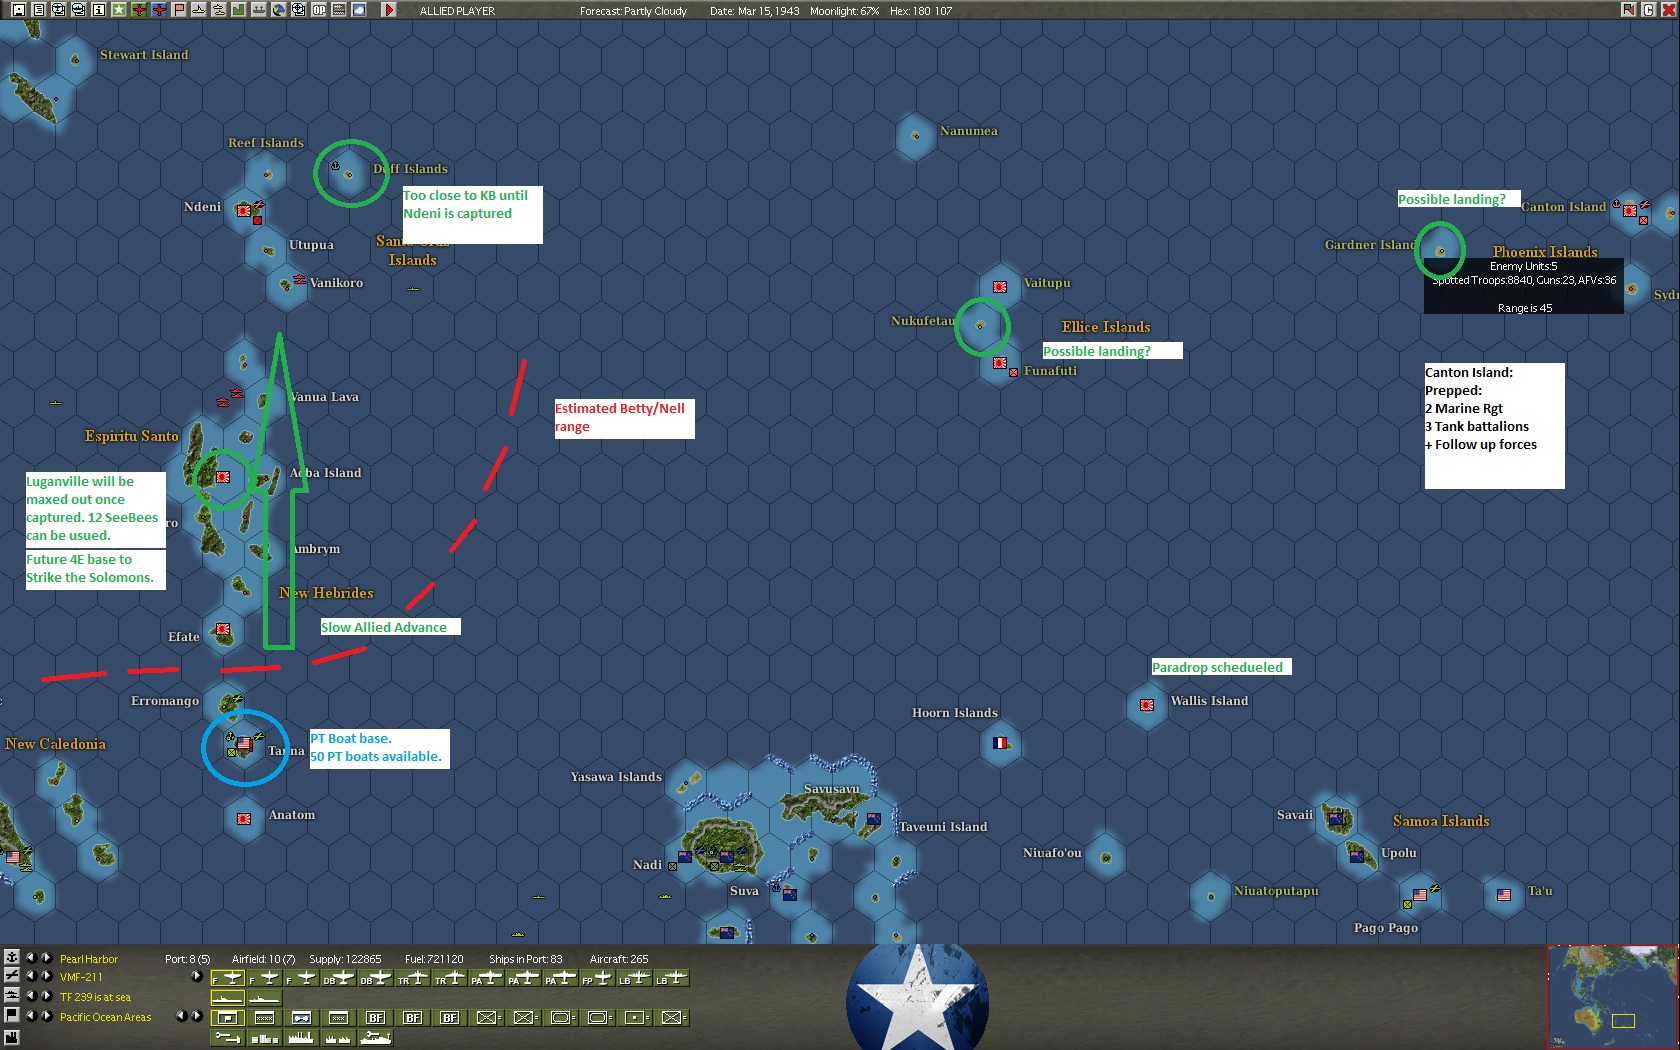Select the Luganville base on Espiritu Santo

coord(223,477)
